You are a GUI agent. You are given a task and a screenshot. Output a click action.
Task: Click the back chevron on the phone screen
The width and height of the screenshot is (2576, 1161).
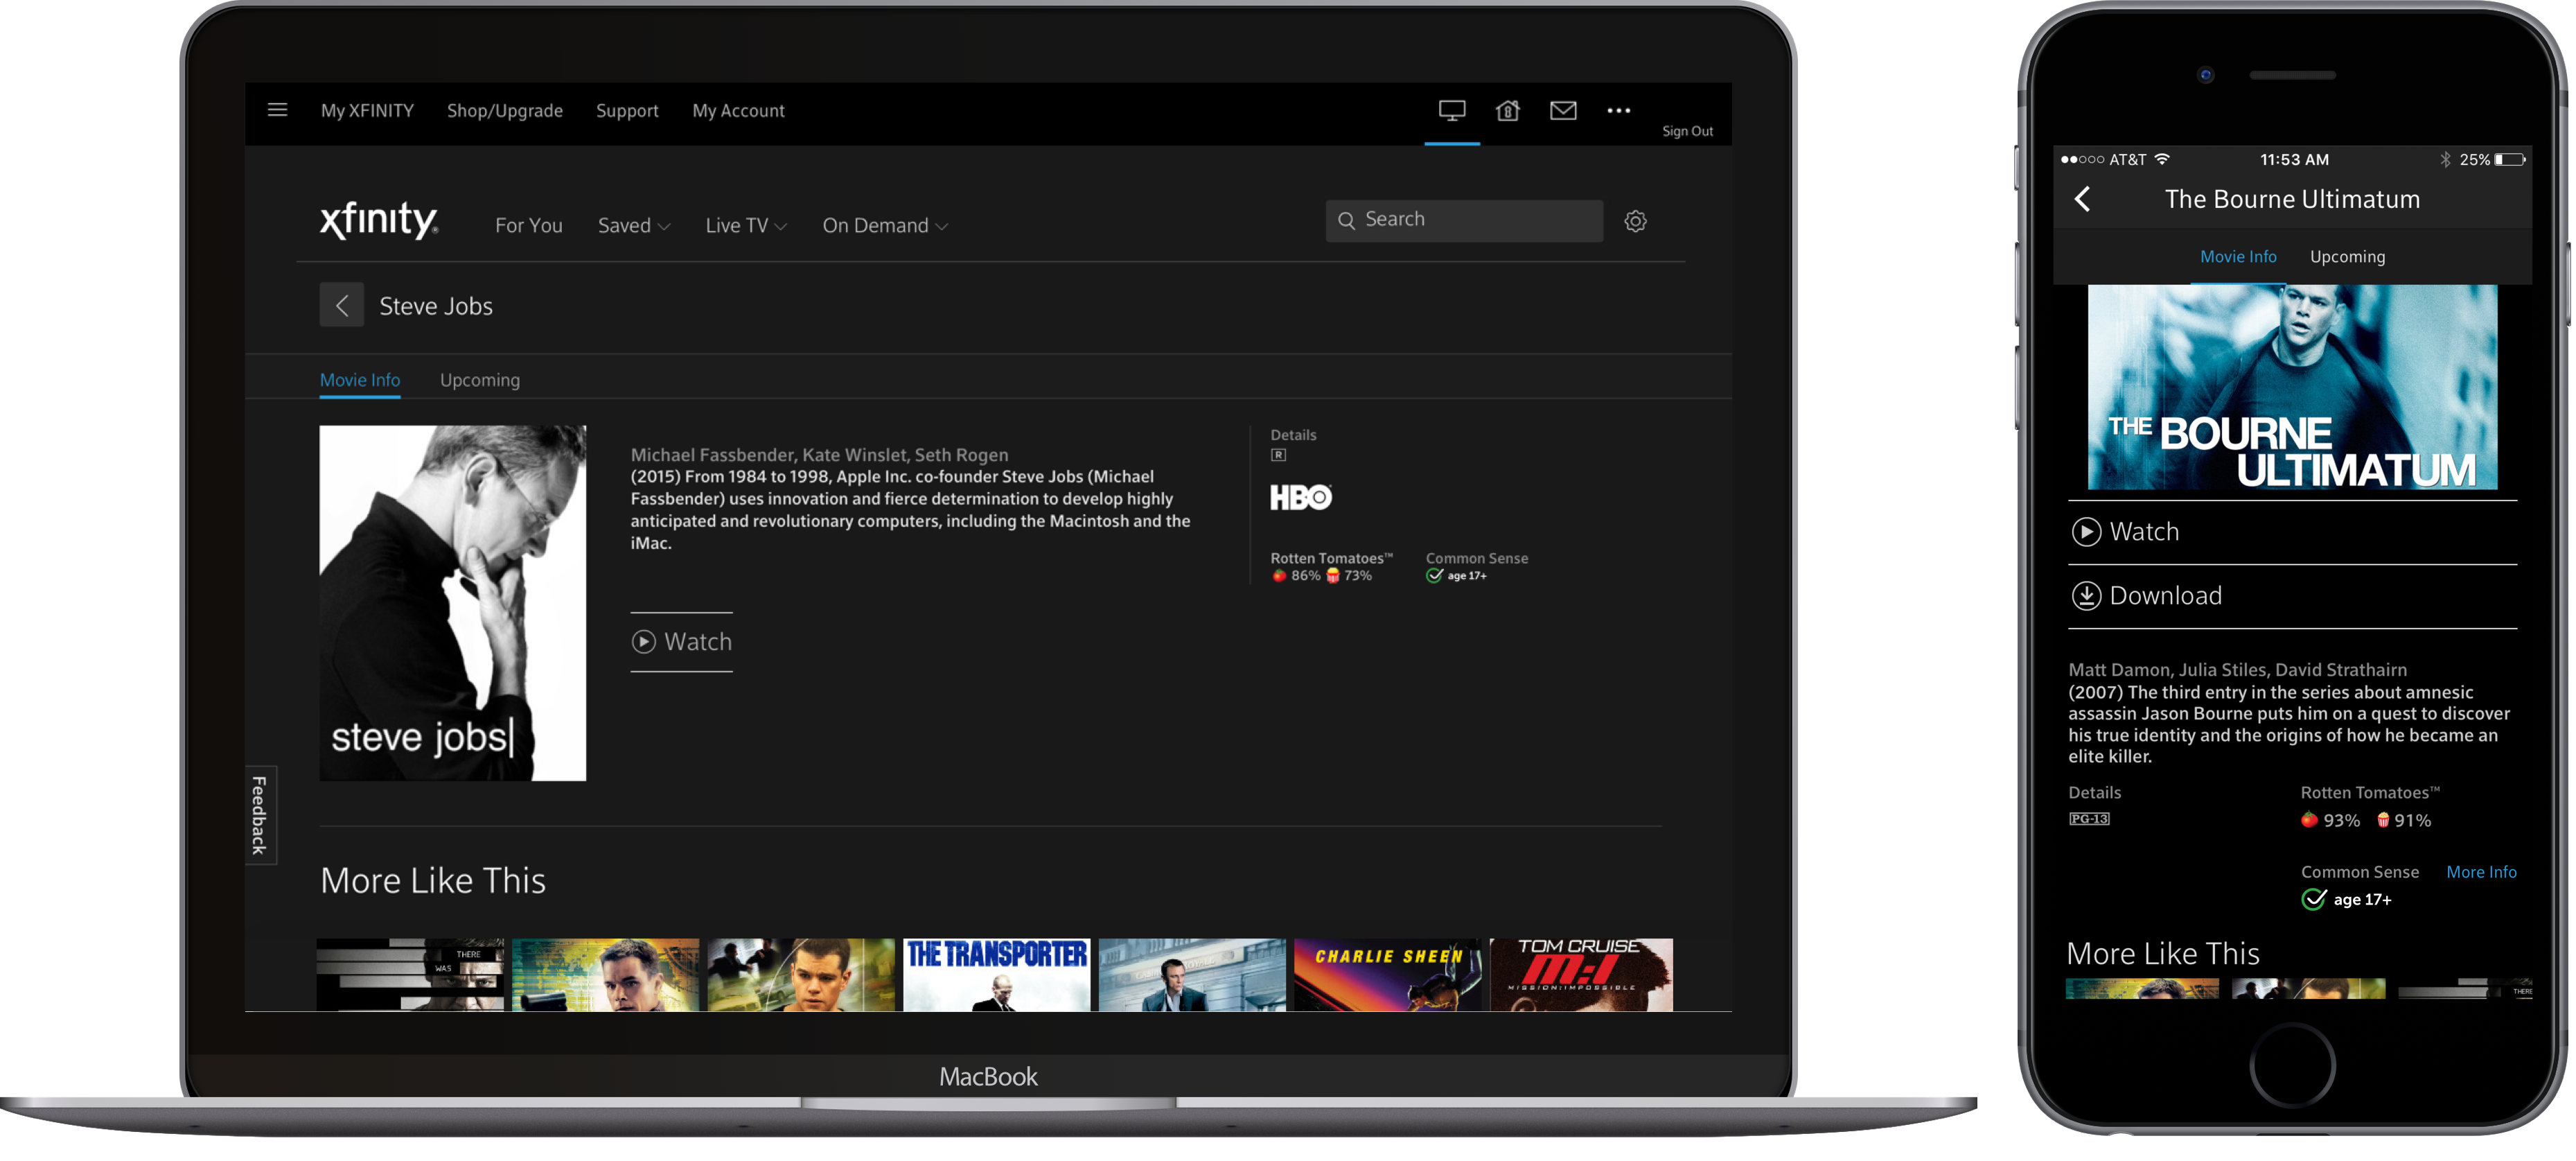point(2081,199)
